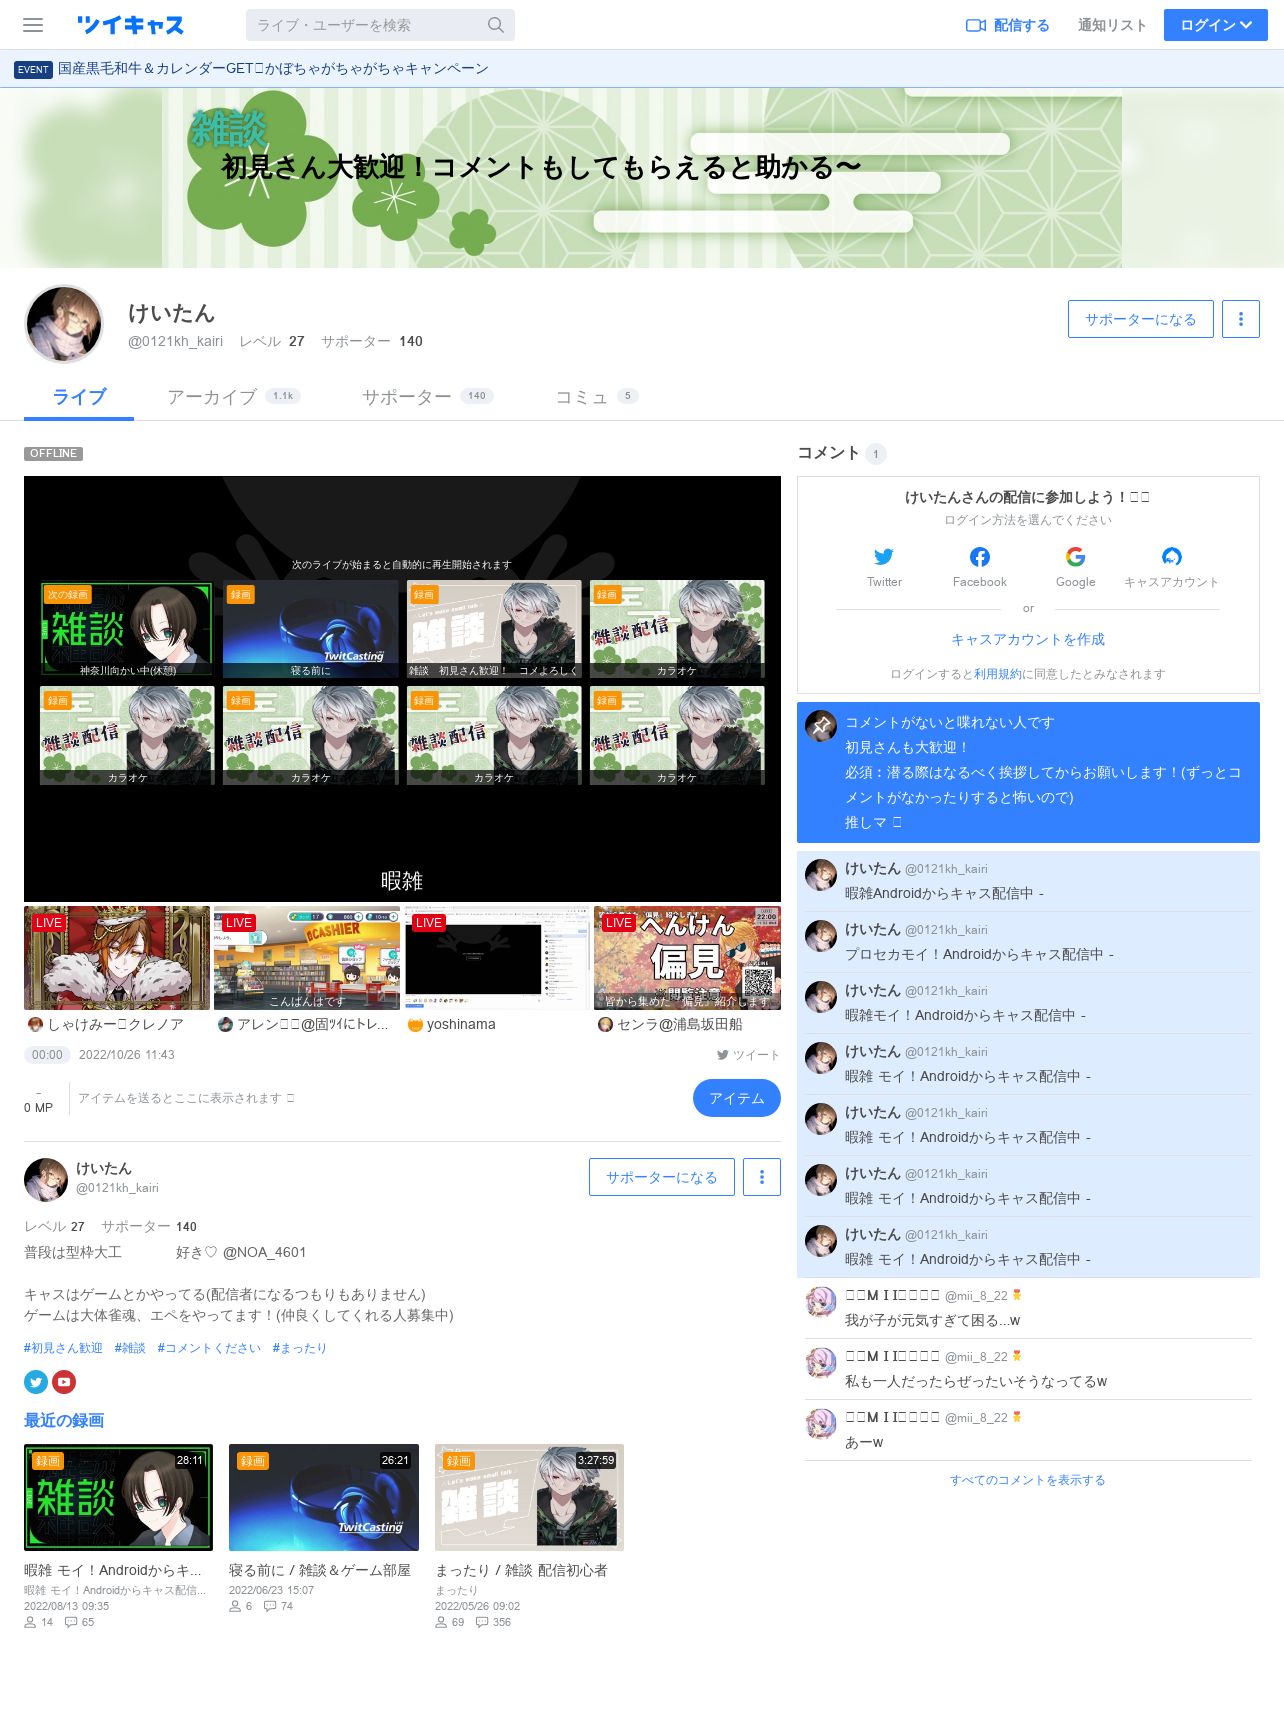Screen dimensions: 1284x1714
Task: Click title まったり / 雑談 配信初心者
Action: (x=521, y=1570)
